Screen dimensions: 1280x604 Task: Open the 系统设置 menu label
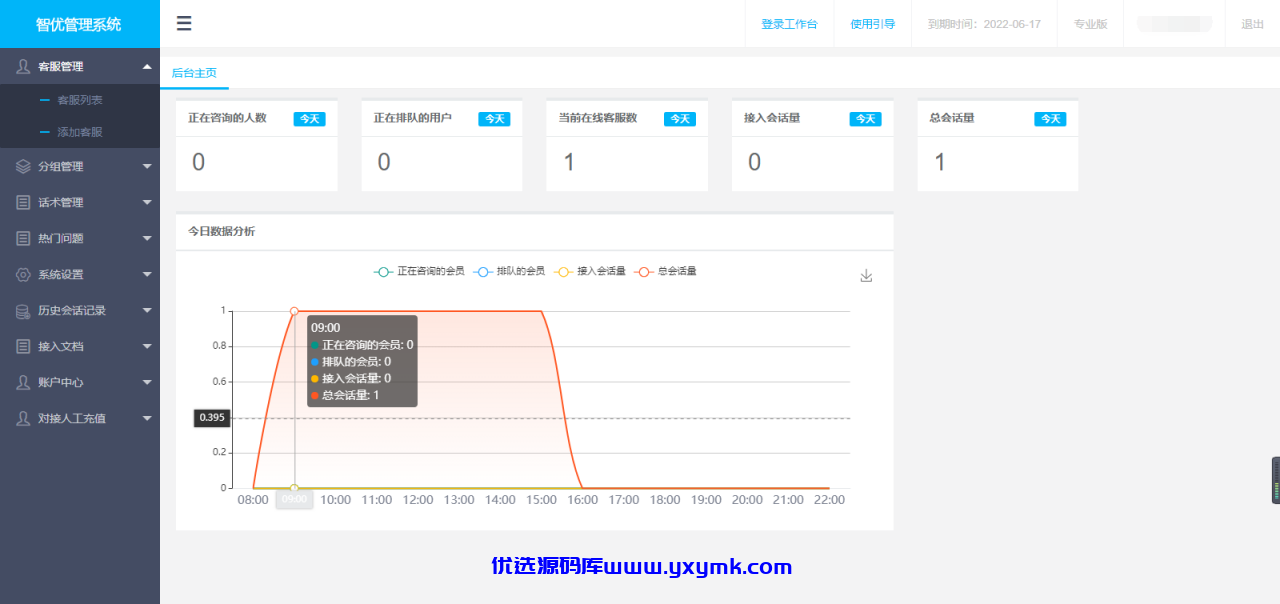61,274
